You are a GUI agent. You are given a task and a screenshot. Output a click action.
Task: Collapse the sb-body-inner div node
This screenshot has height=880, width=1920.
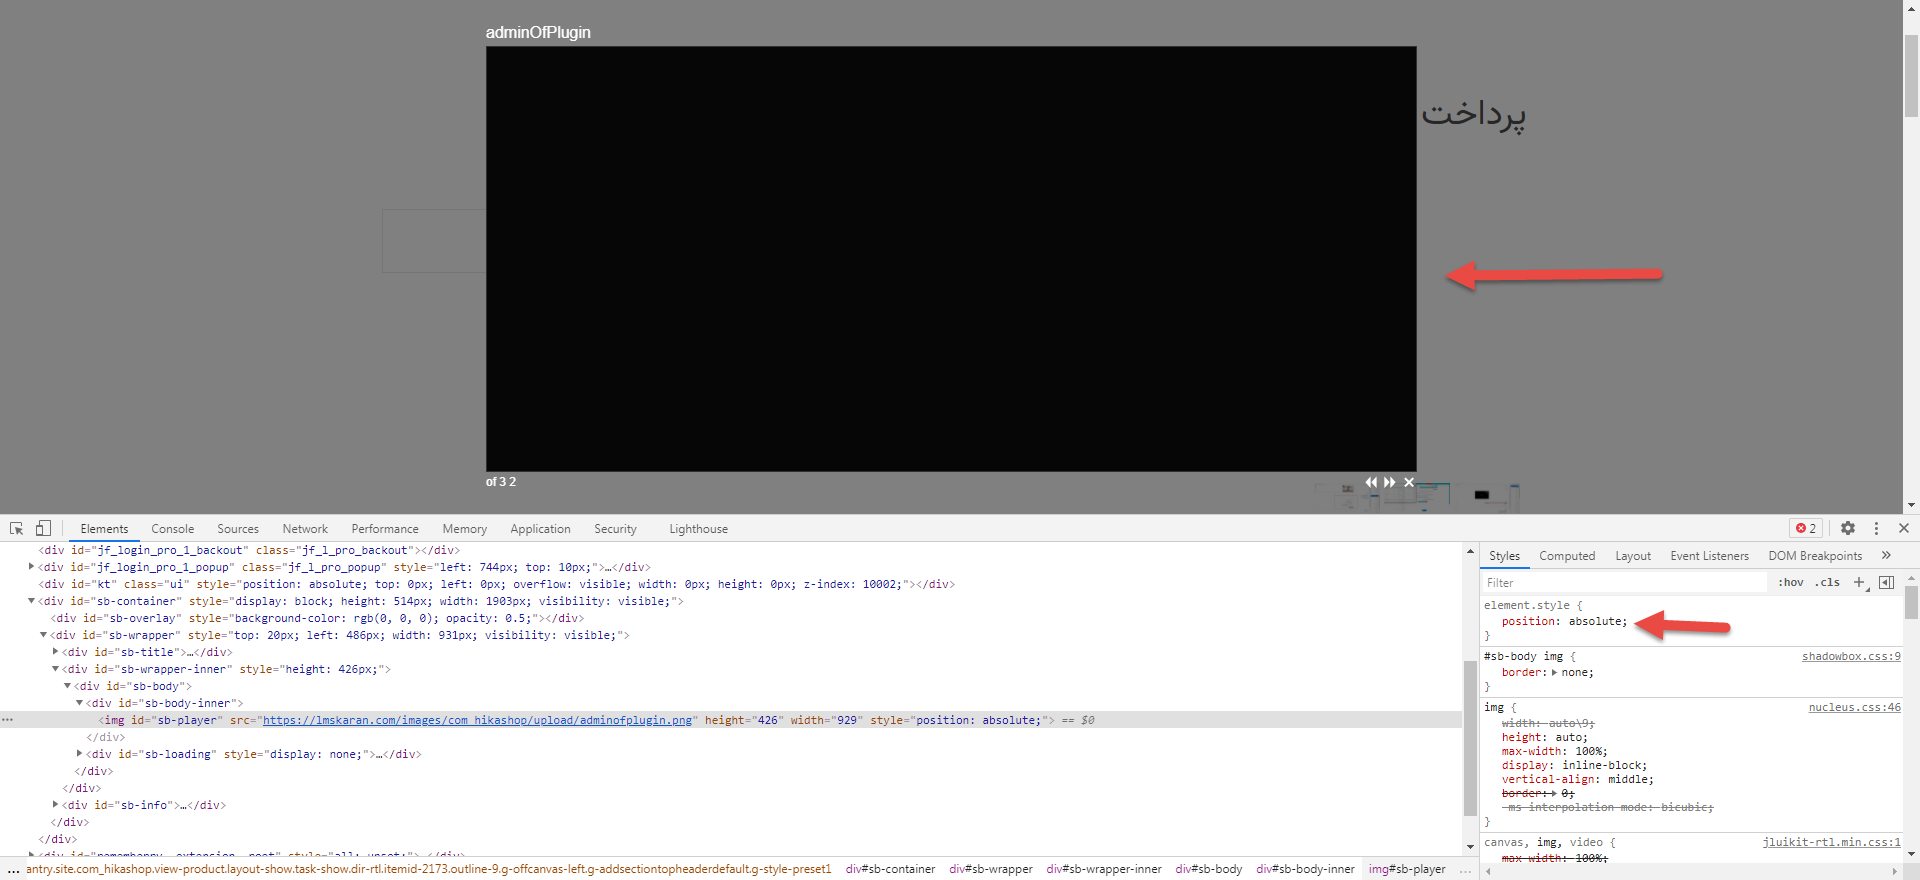pos(79,703)
